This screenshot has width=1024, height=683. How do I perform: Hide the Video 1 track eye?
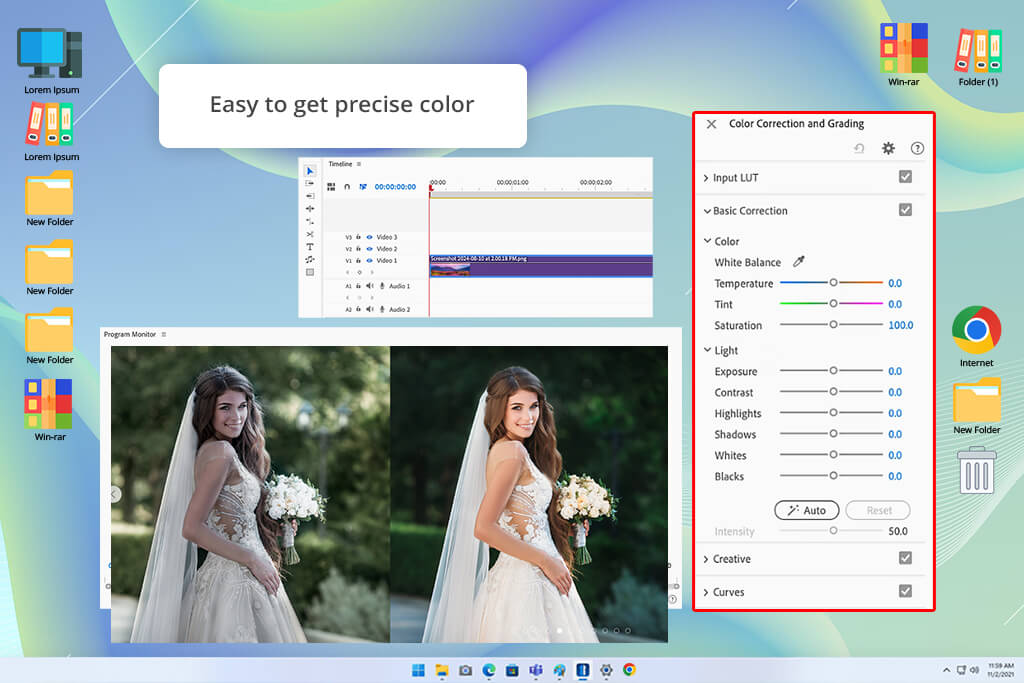click(x=370, y=261)
